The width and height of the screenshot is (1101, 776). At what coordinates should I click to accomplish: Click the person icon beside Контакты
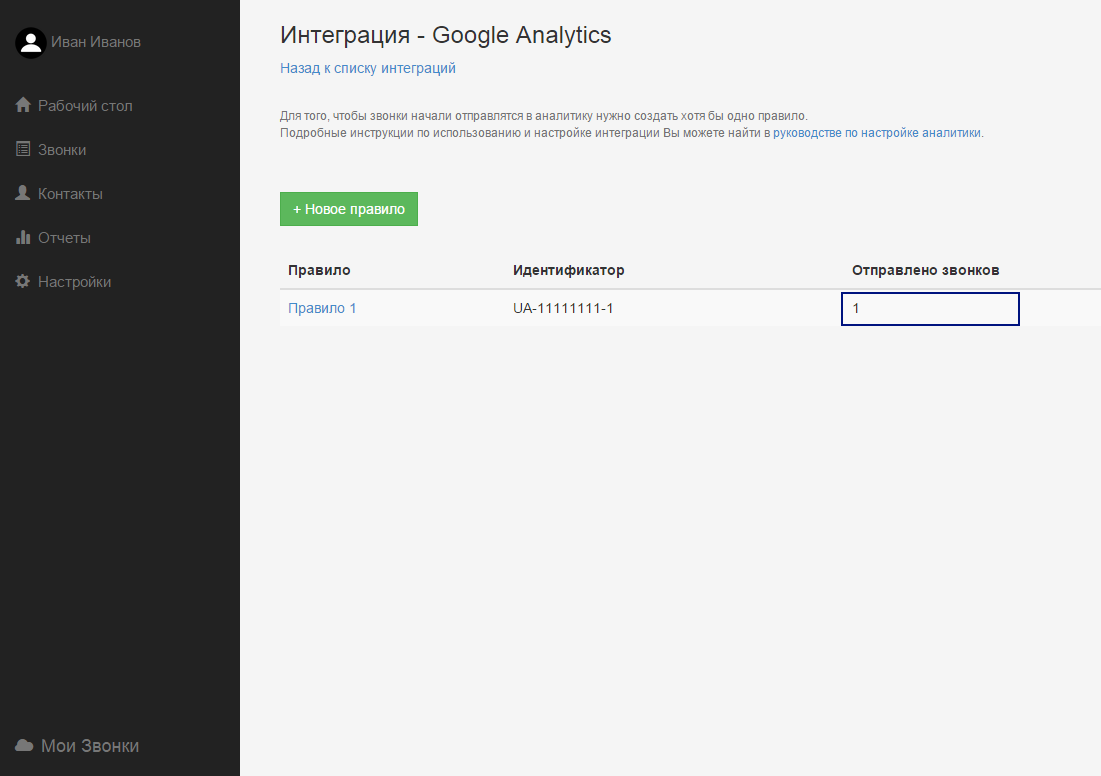22,192
